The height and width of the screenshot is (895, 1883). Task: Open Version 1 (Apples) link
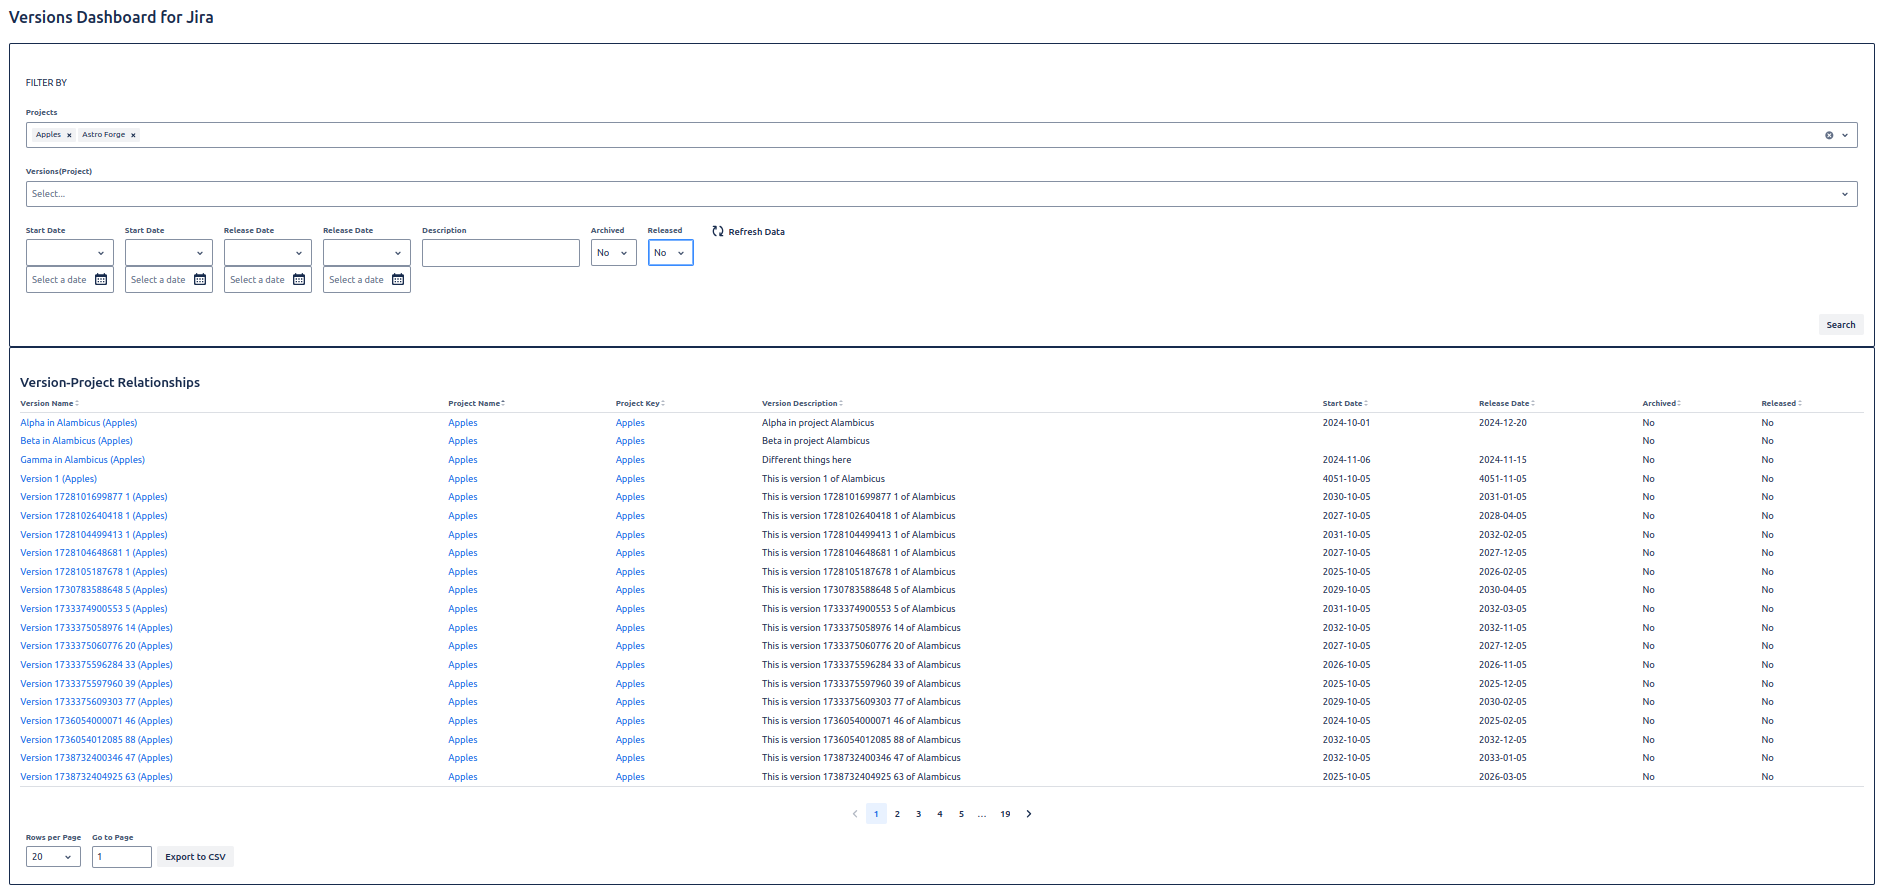click(x=58, y=479)
